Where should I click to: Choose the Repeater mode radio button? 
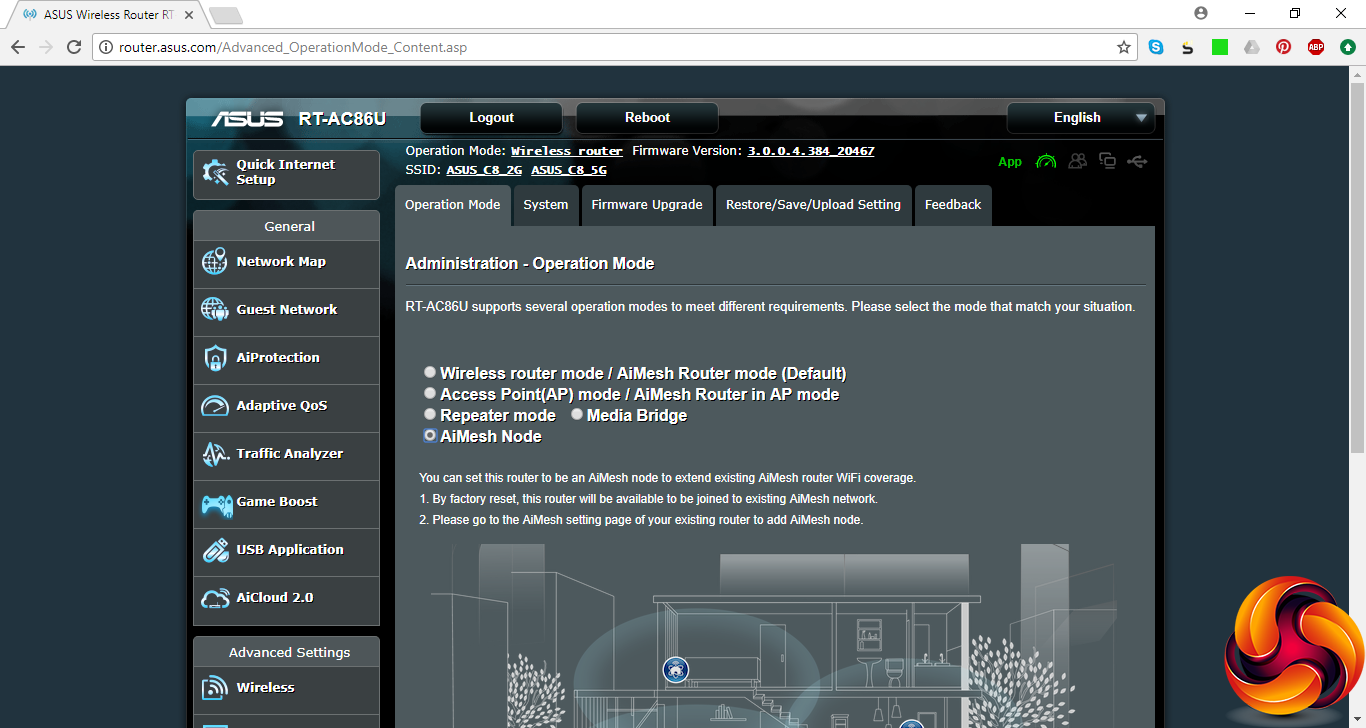click(430, 414)
